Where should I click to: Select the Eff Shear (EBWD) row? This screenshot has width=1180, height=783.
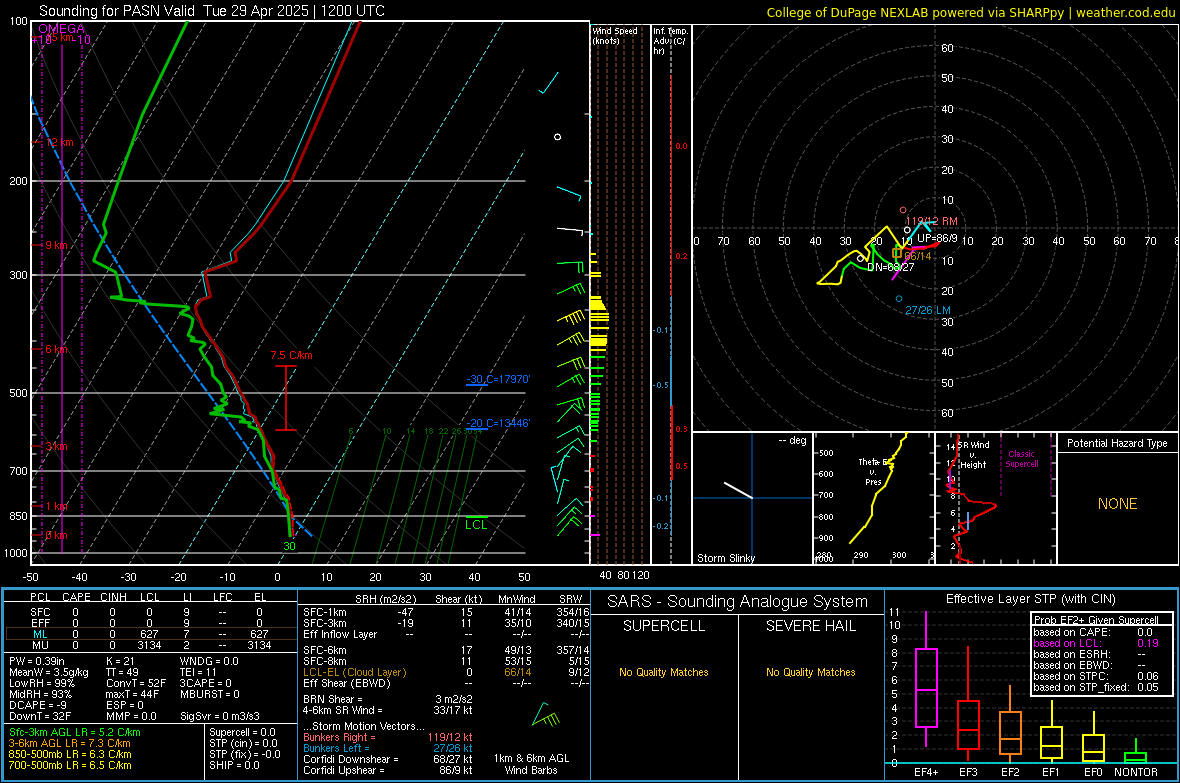[x=446, y=684]
